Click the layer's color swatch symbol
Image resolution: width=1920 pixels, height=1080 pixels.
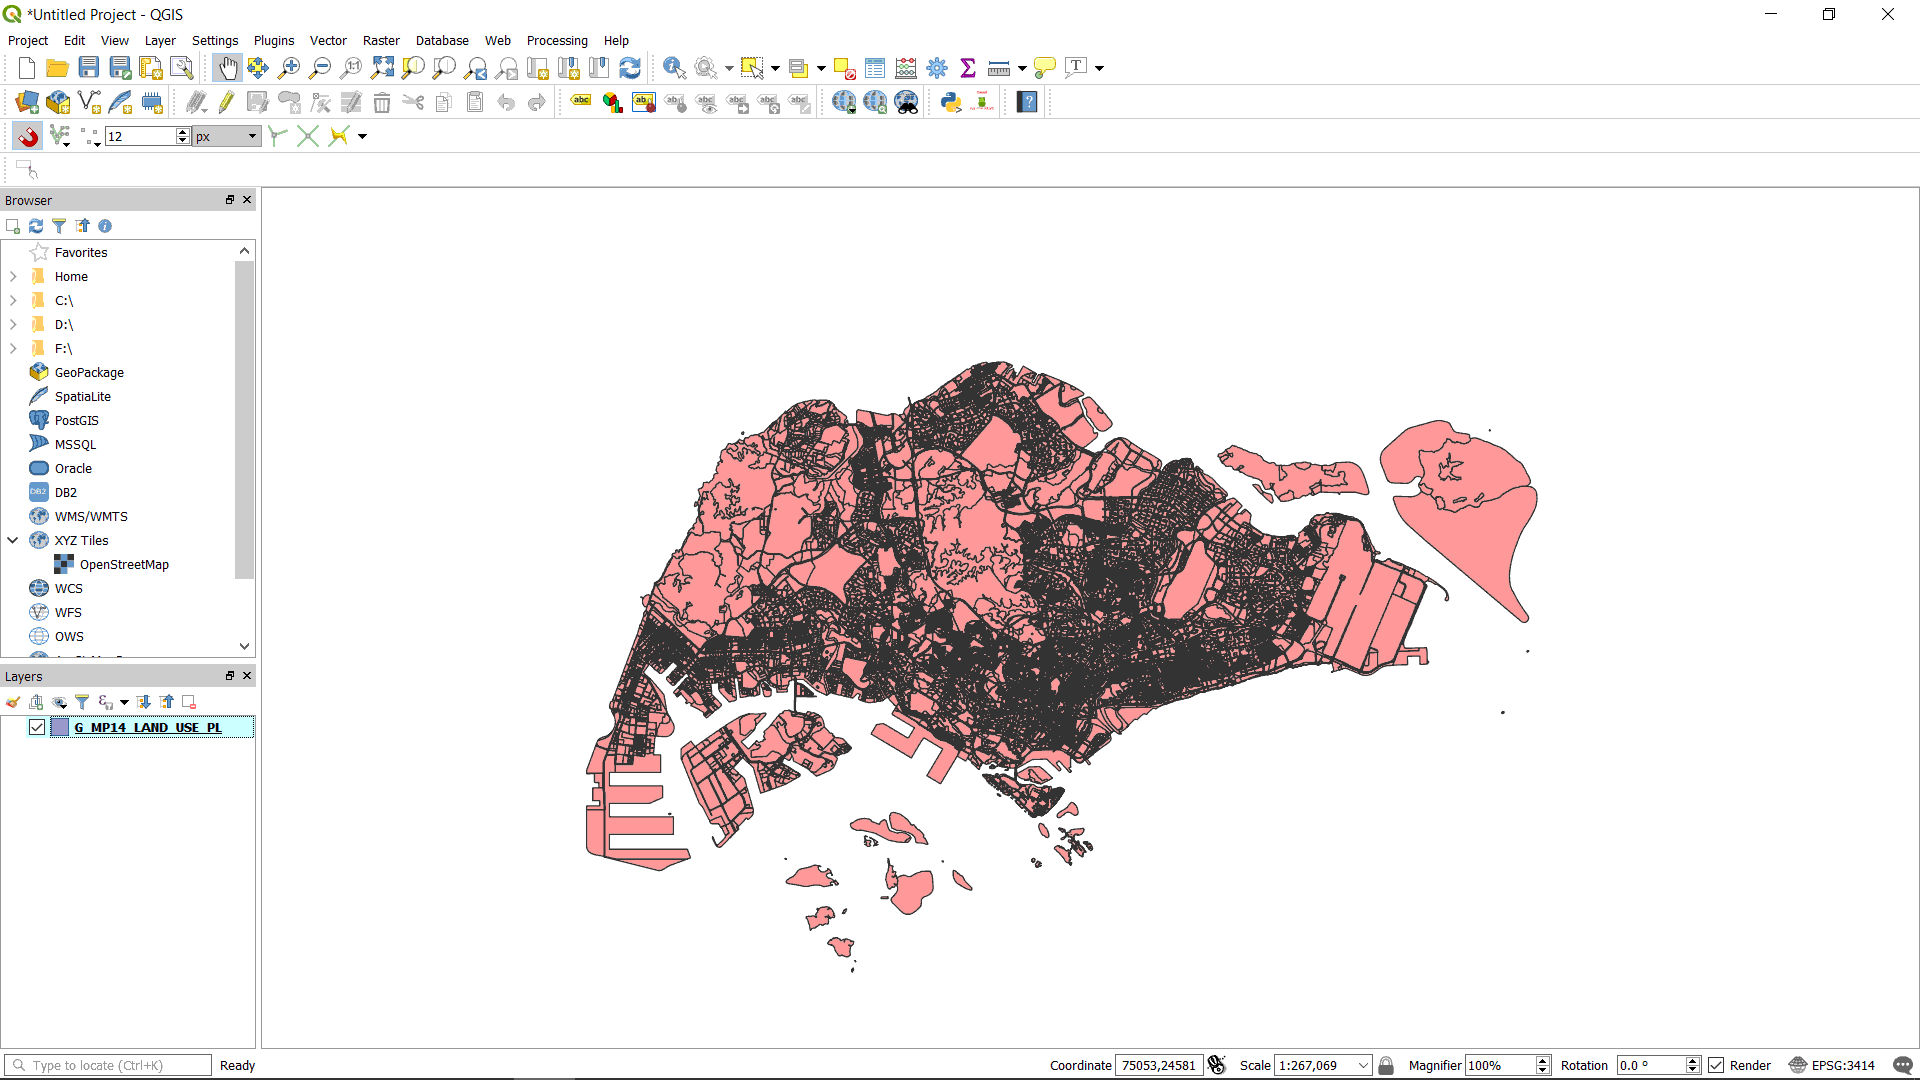coord(60,727)
